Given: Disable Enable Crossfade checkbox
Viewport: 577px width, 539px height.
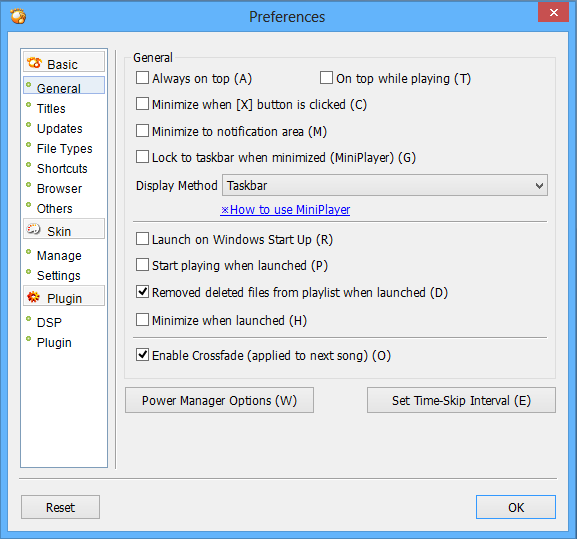Looking at the screenshot, I should pyautogui.click(x=142, y=355).
